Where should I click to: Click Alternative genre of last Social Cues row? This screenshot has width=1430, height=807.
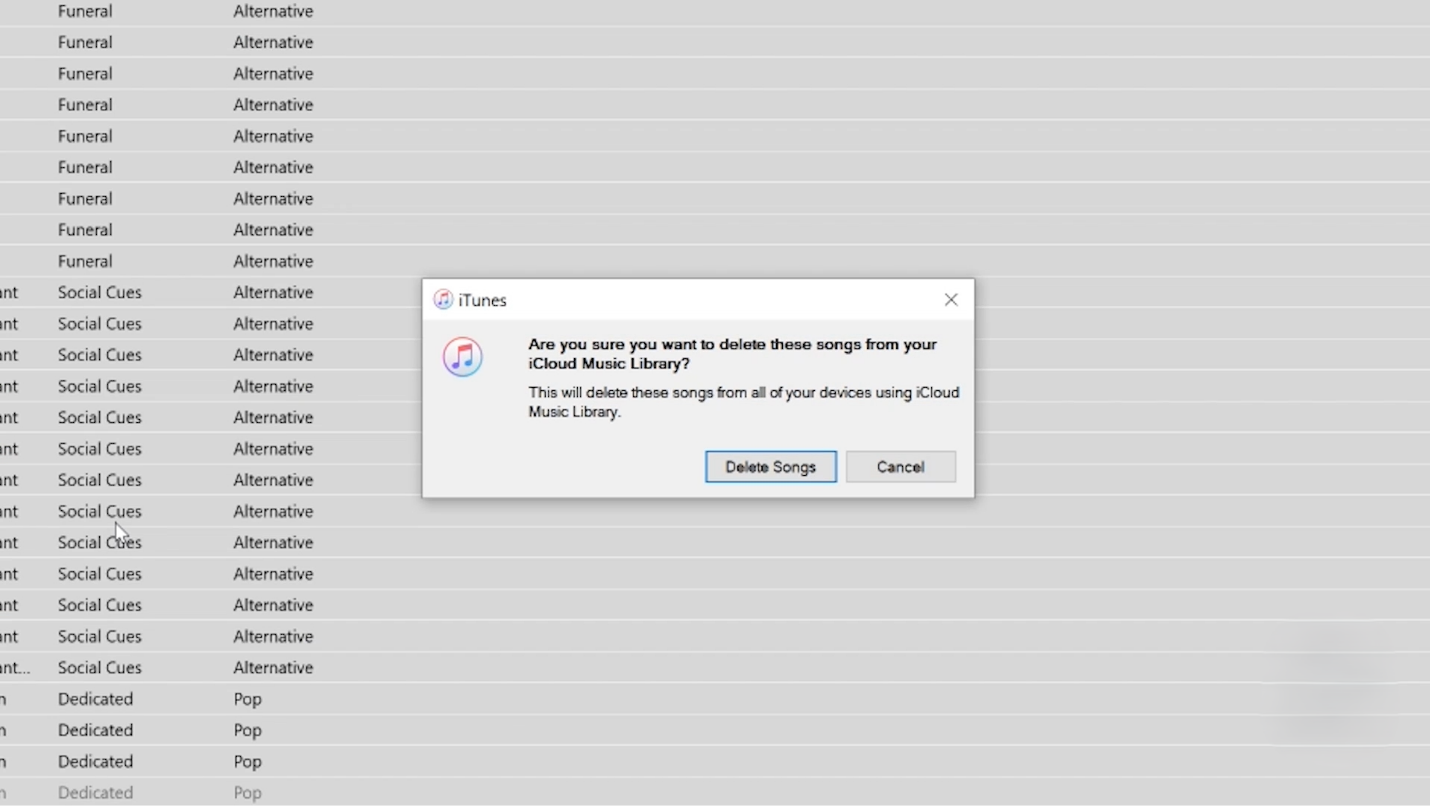pos(273,667)
